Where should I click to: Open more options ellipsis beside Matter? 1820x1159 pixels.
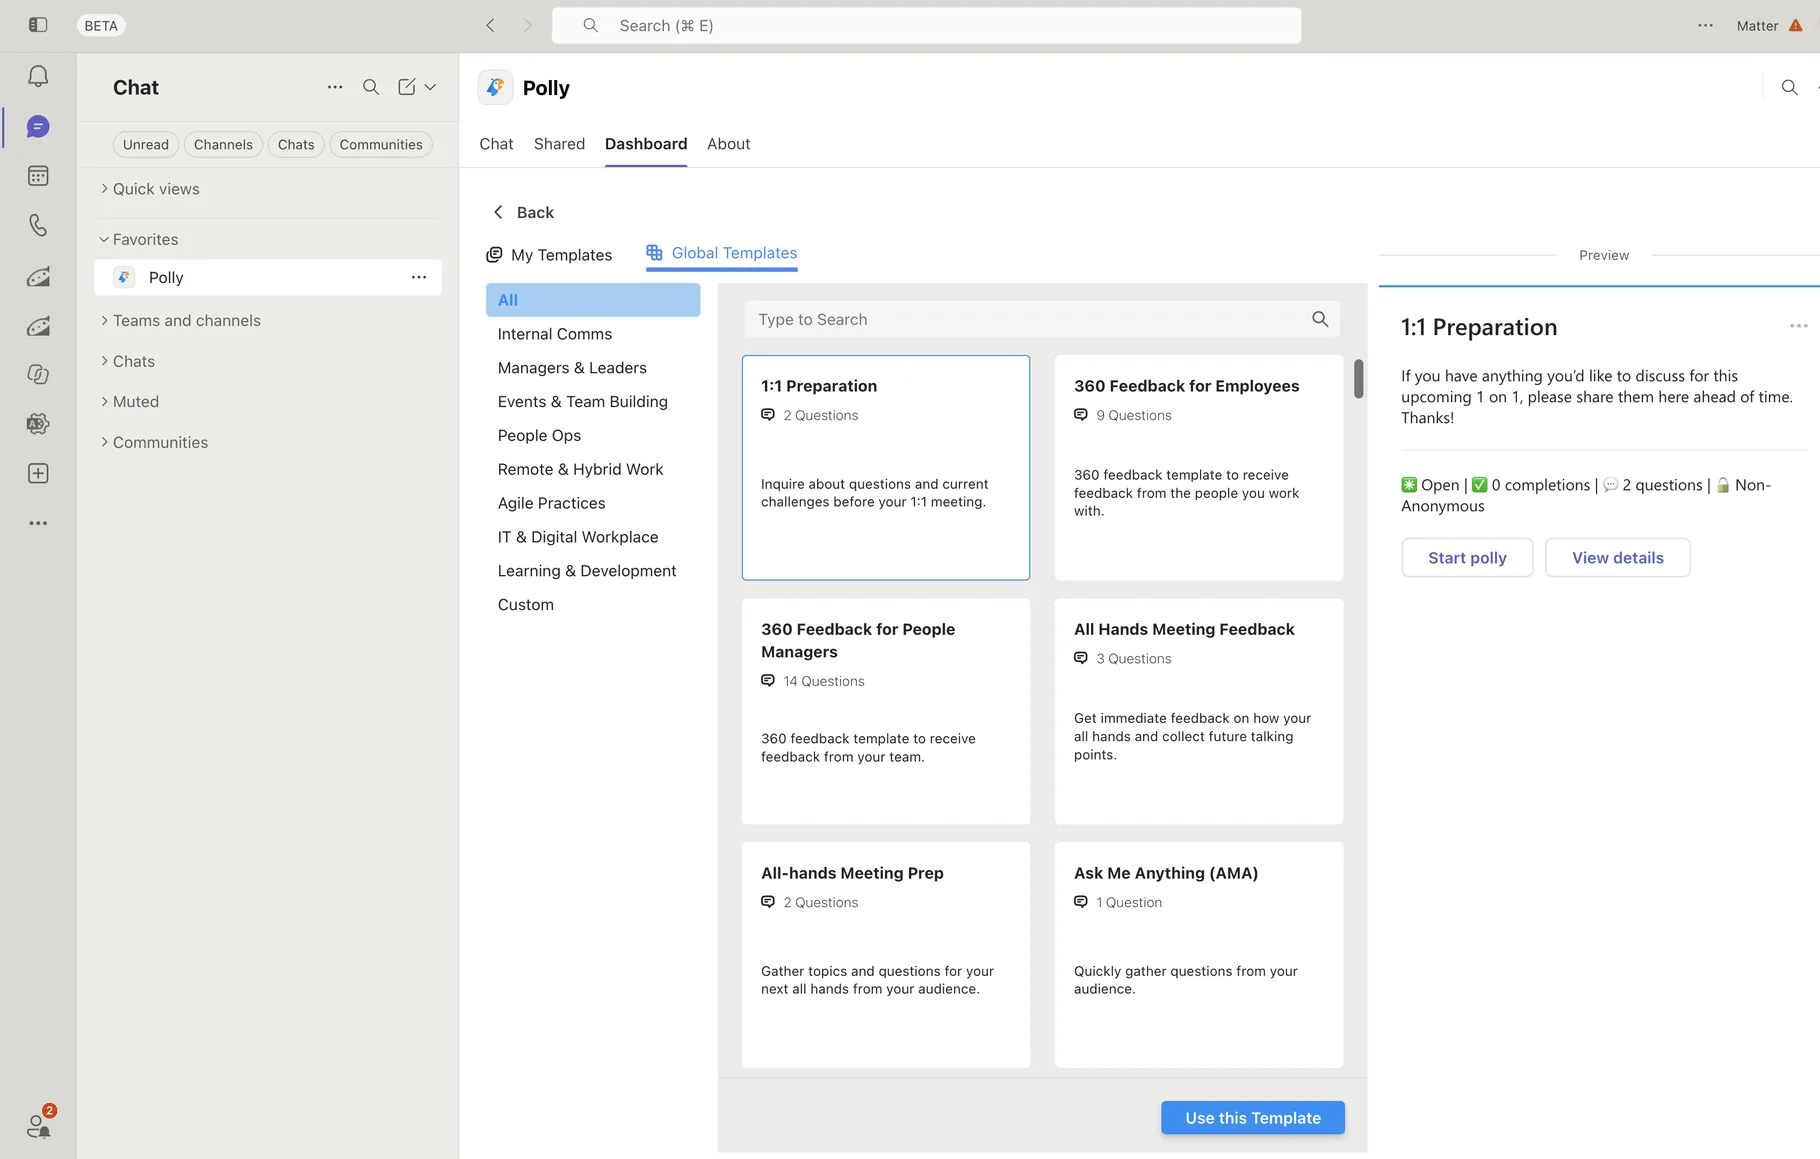(1705, 25)
